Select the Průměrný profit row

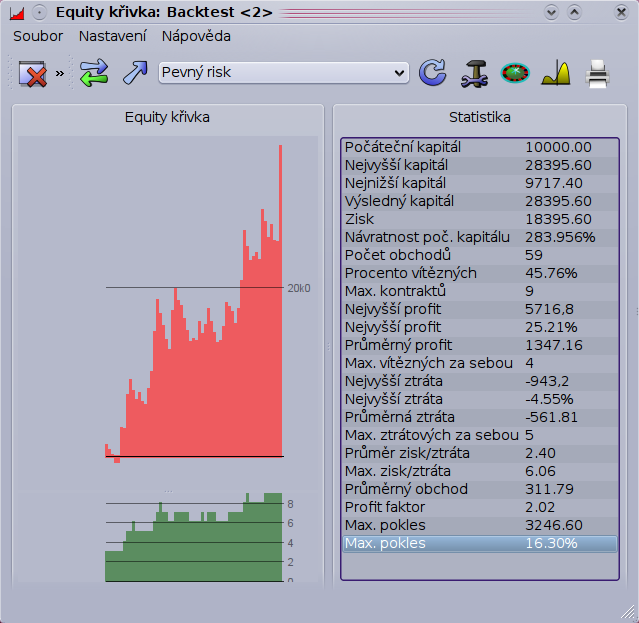(x=480, y=345)
